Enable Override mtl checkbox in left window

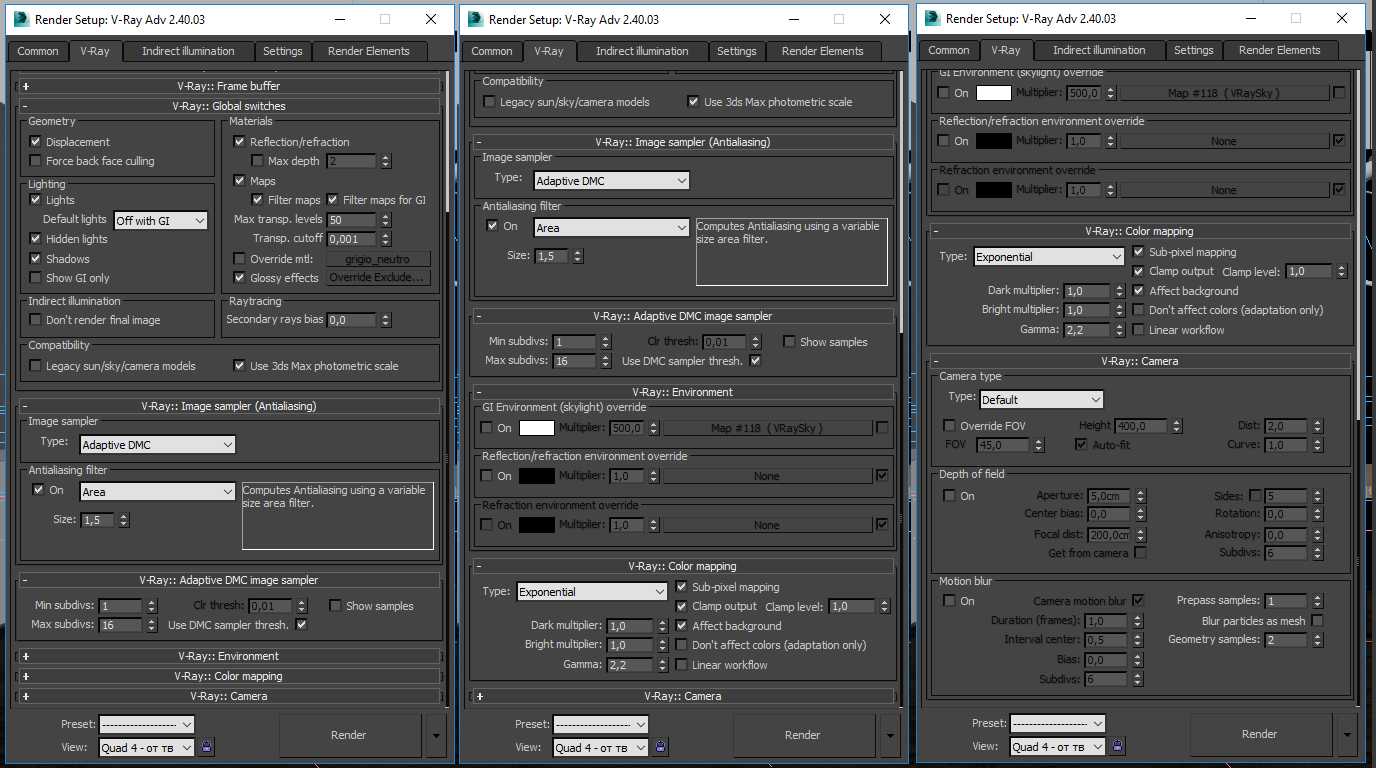240,259
